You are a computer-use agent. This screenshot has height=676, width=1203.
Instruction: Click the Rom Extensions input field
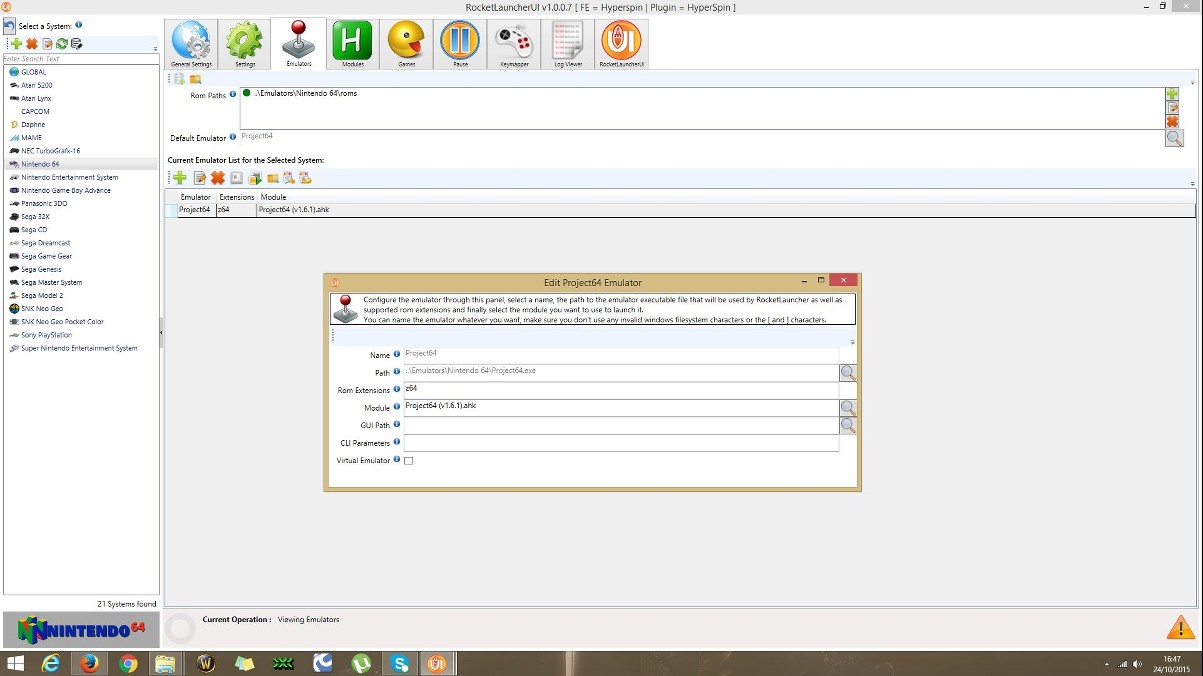621,390
